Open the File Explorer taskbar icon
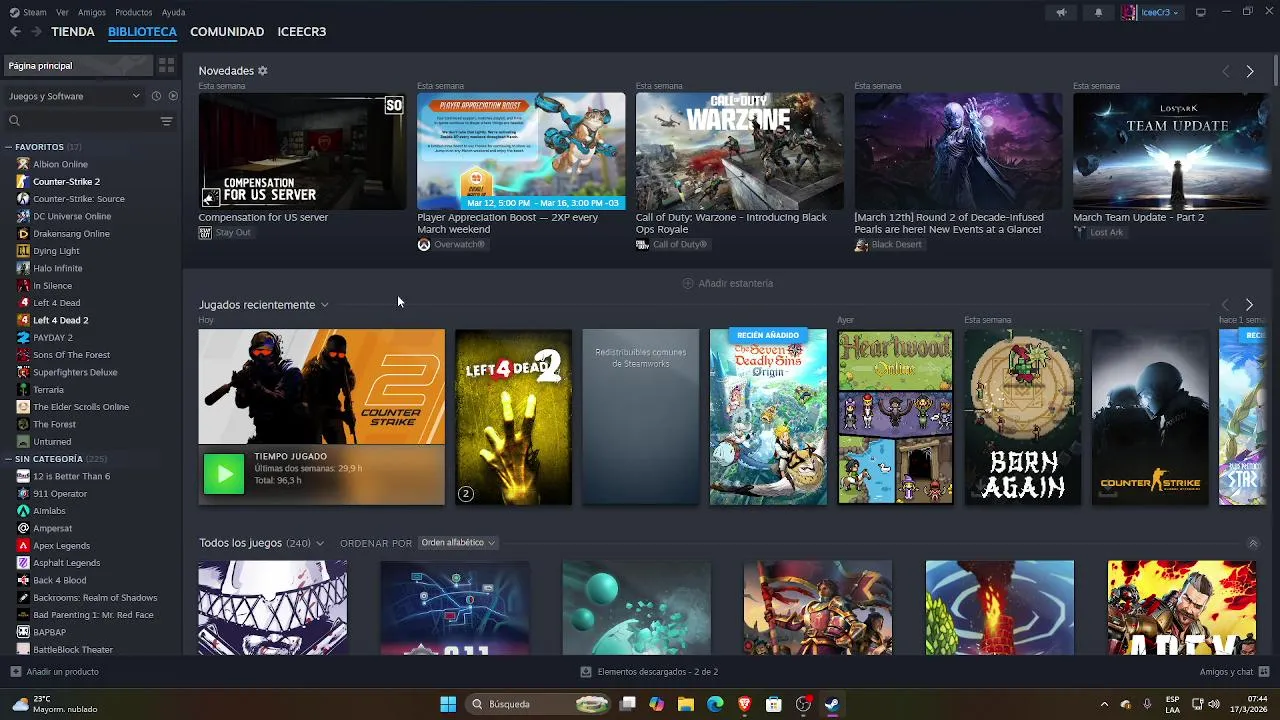The height and width of the screenshot is (720, 1280). coord(686,704)
